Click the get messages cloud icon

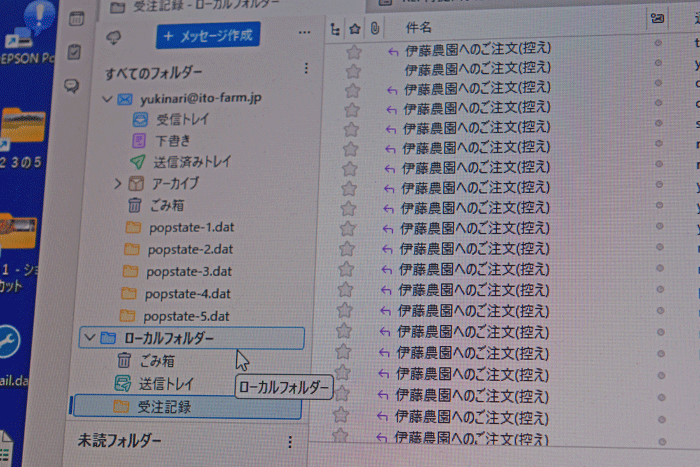(114, 36)
